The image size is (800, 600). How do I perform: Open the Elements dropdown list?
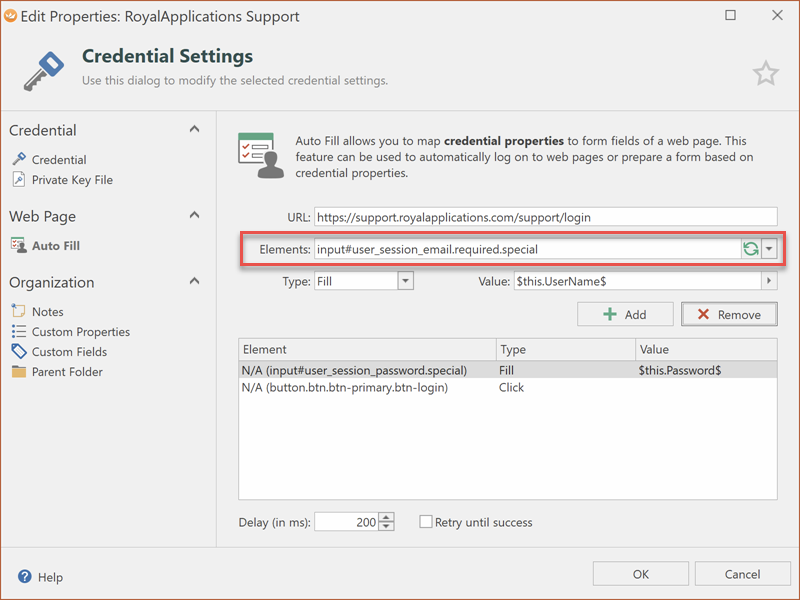[x=768, y=249]
